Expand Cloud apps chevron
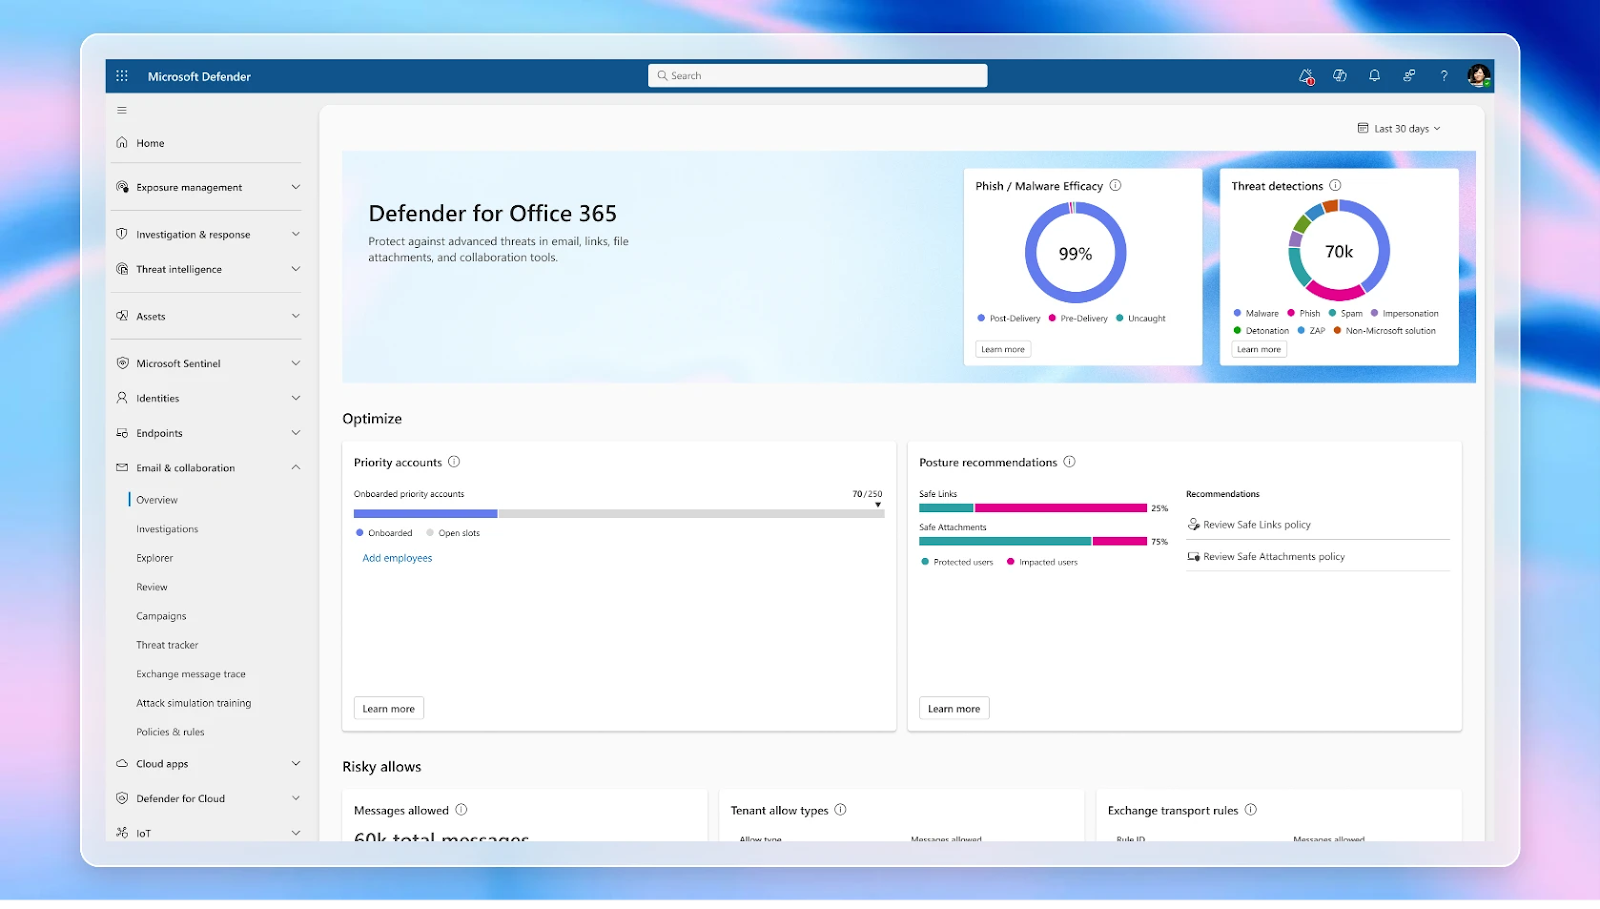 click(x=295, y=763)
